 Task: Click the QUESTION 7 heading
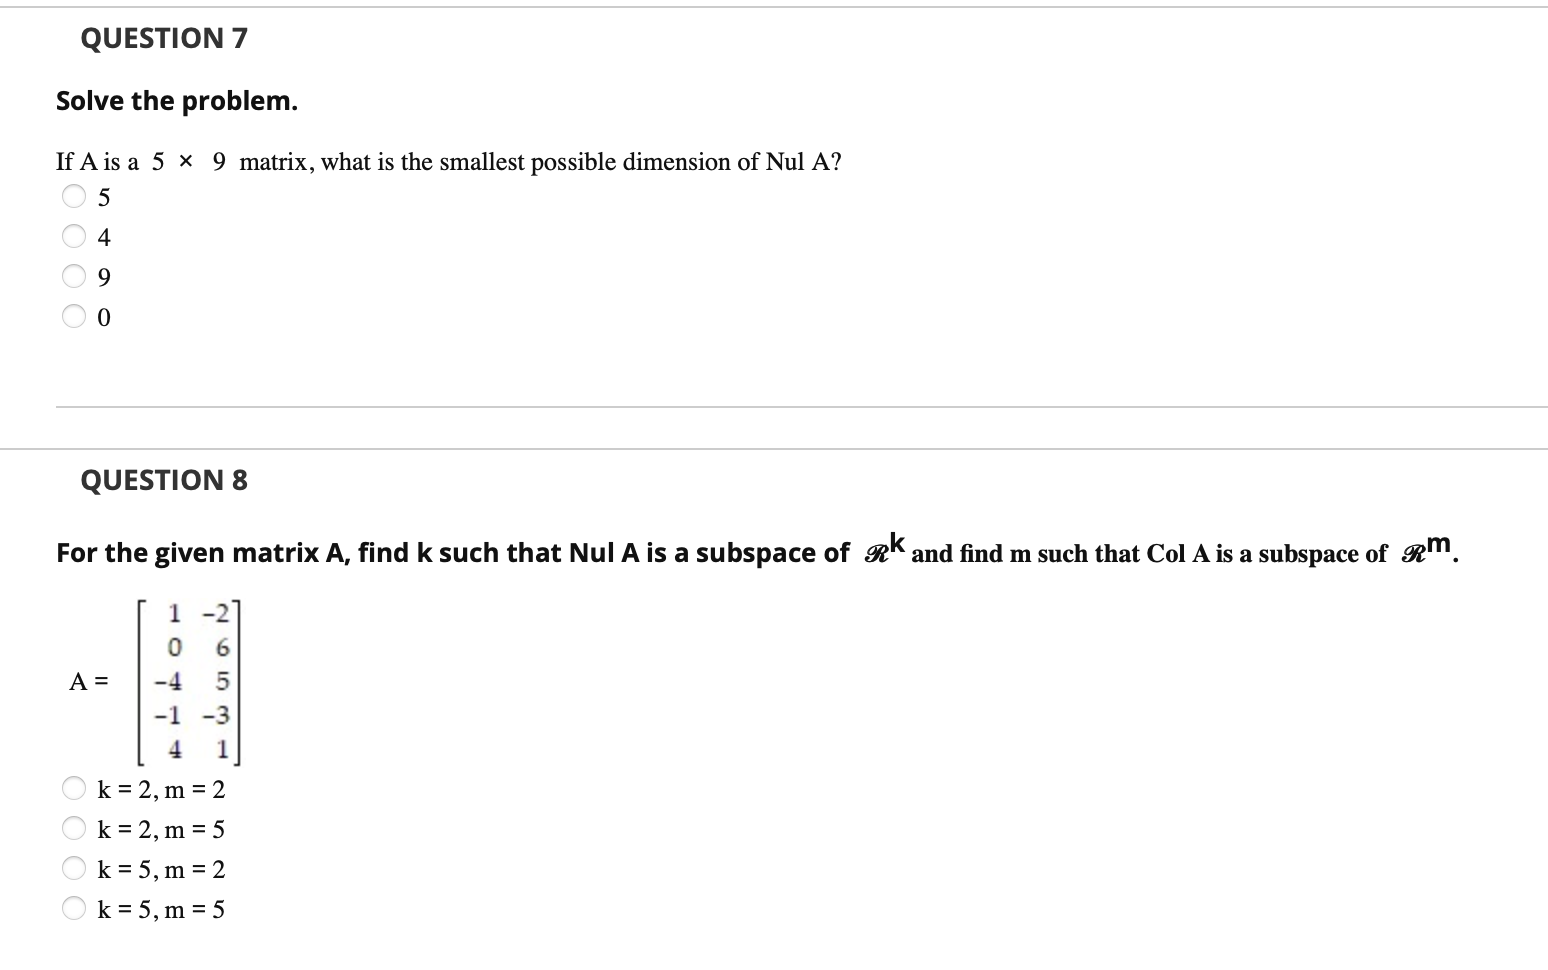tap(163, 38)
